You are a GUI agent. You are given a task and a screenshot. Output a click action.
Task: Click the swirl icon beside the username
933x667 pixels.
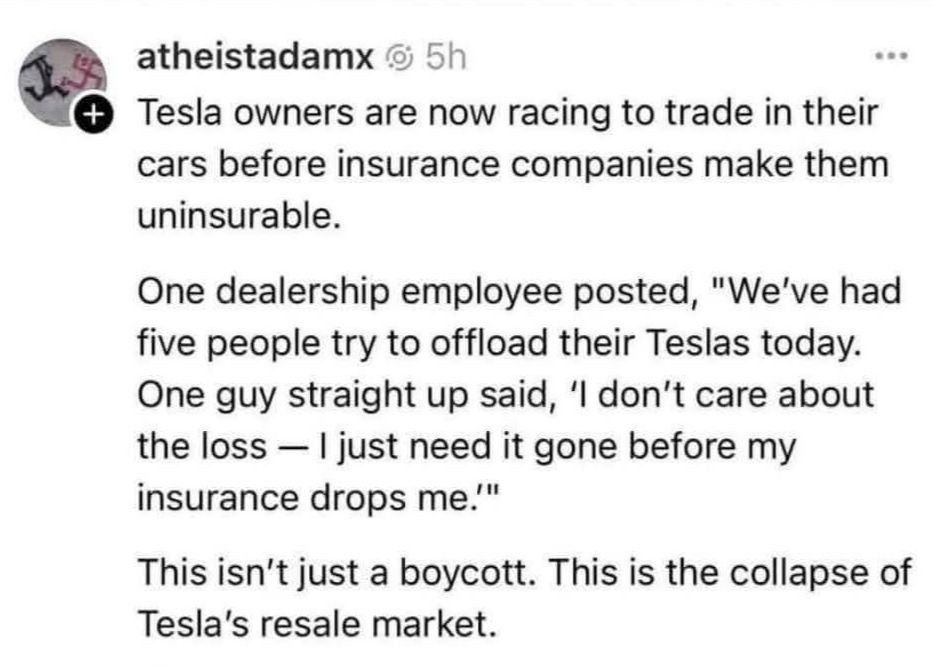click(399, 58)
